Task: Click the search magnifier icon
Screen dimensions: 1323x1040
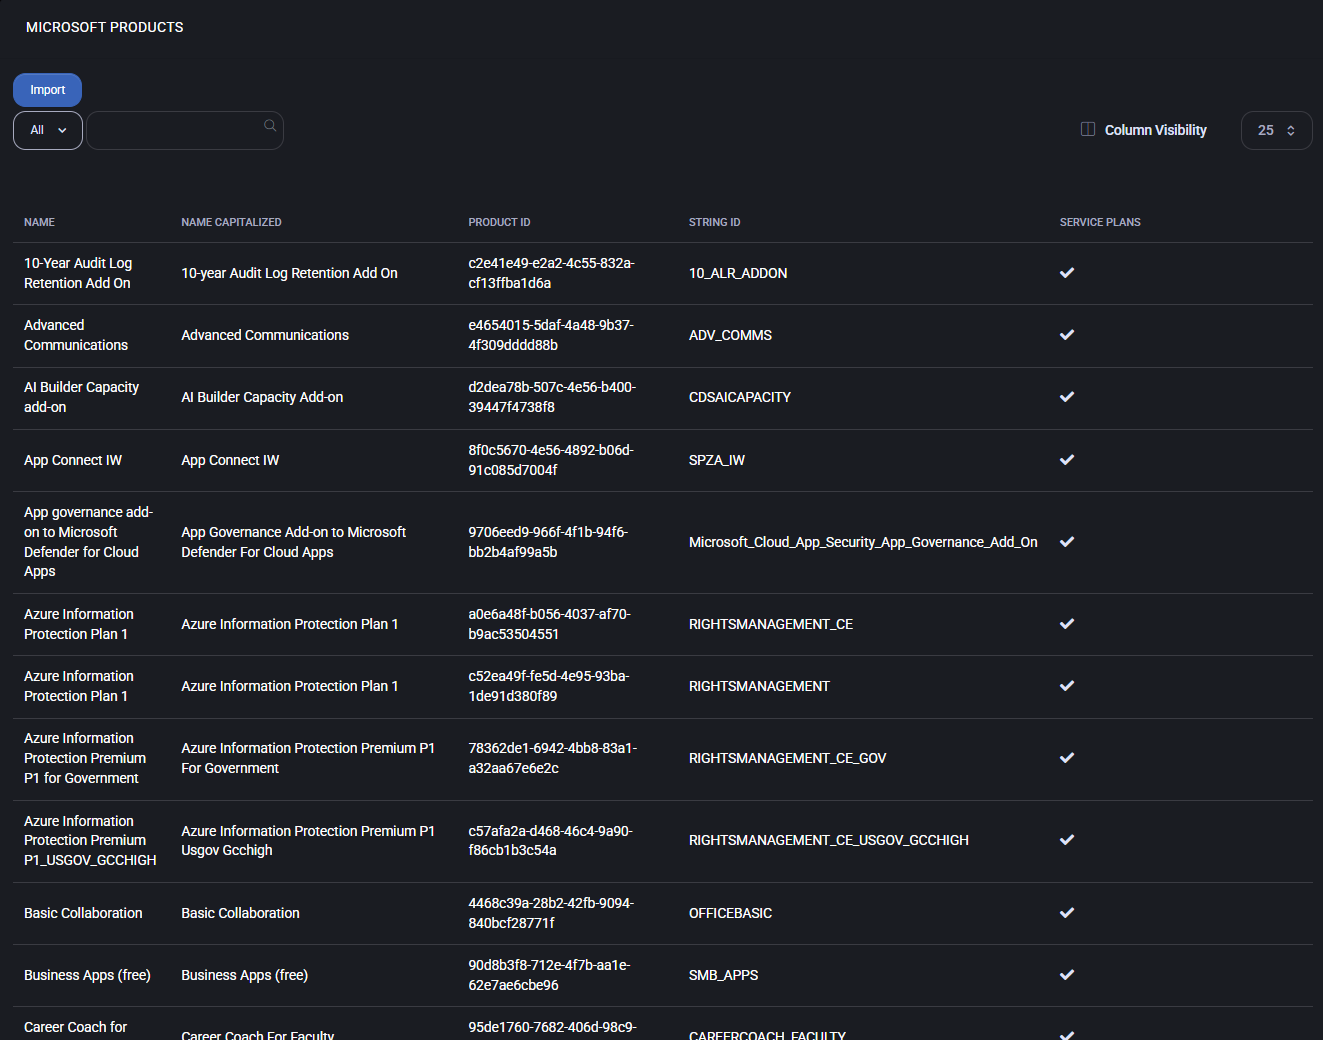Action: [270, 126]
